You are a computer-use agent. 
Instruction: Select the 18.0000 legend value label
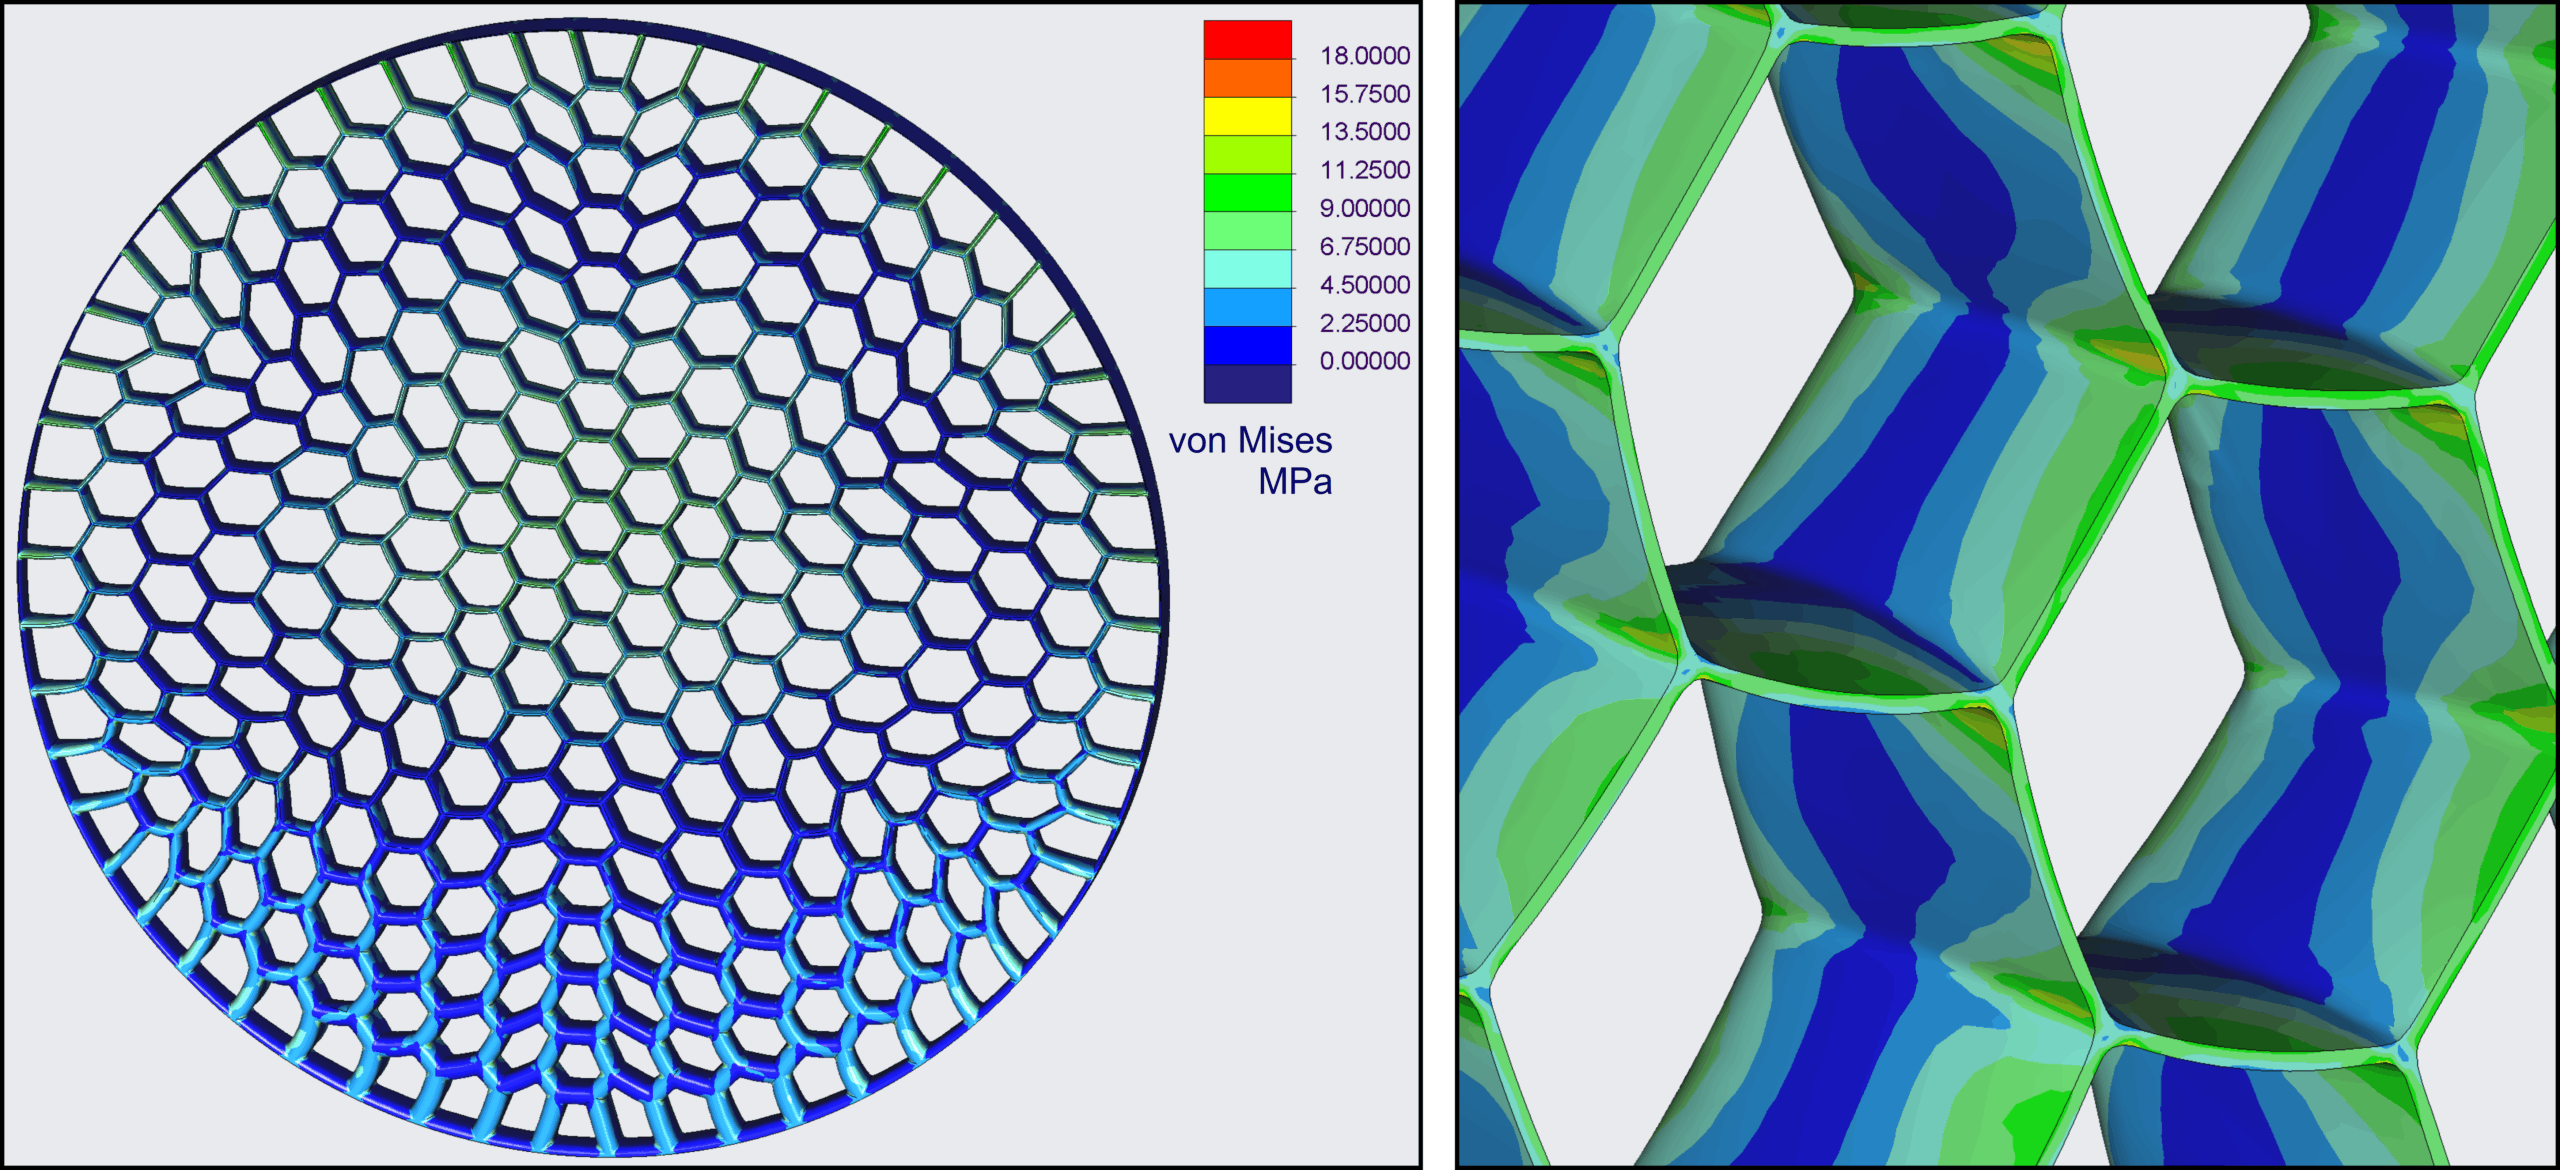[x=1364, y=56]
